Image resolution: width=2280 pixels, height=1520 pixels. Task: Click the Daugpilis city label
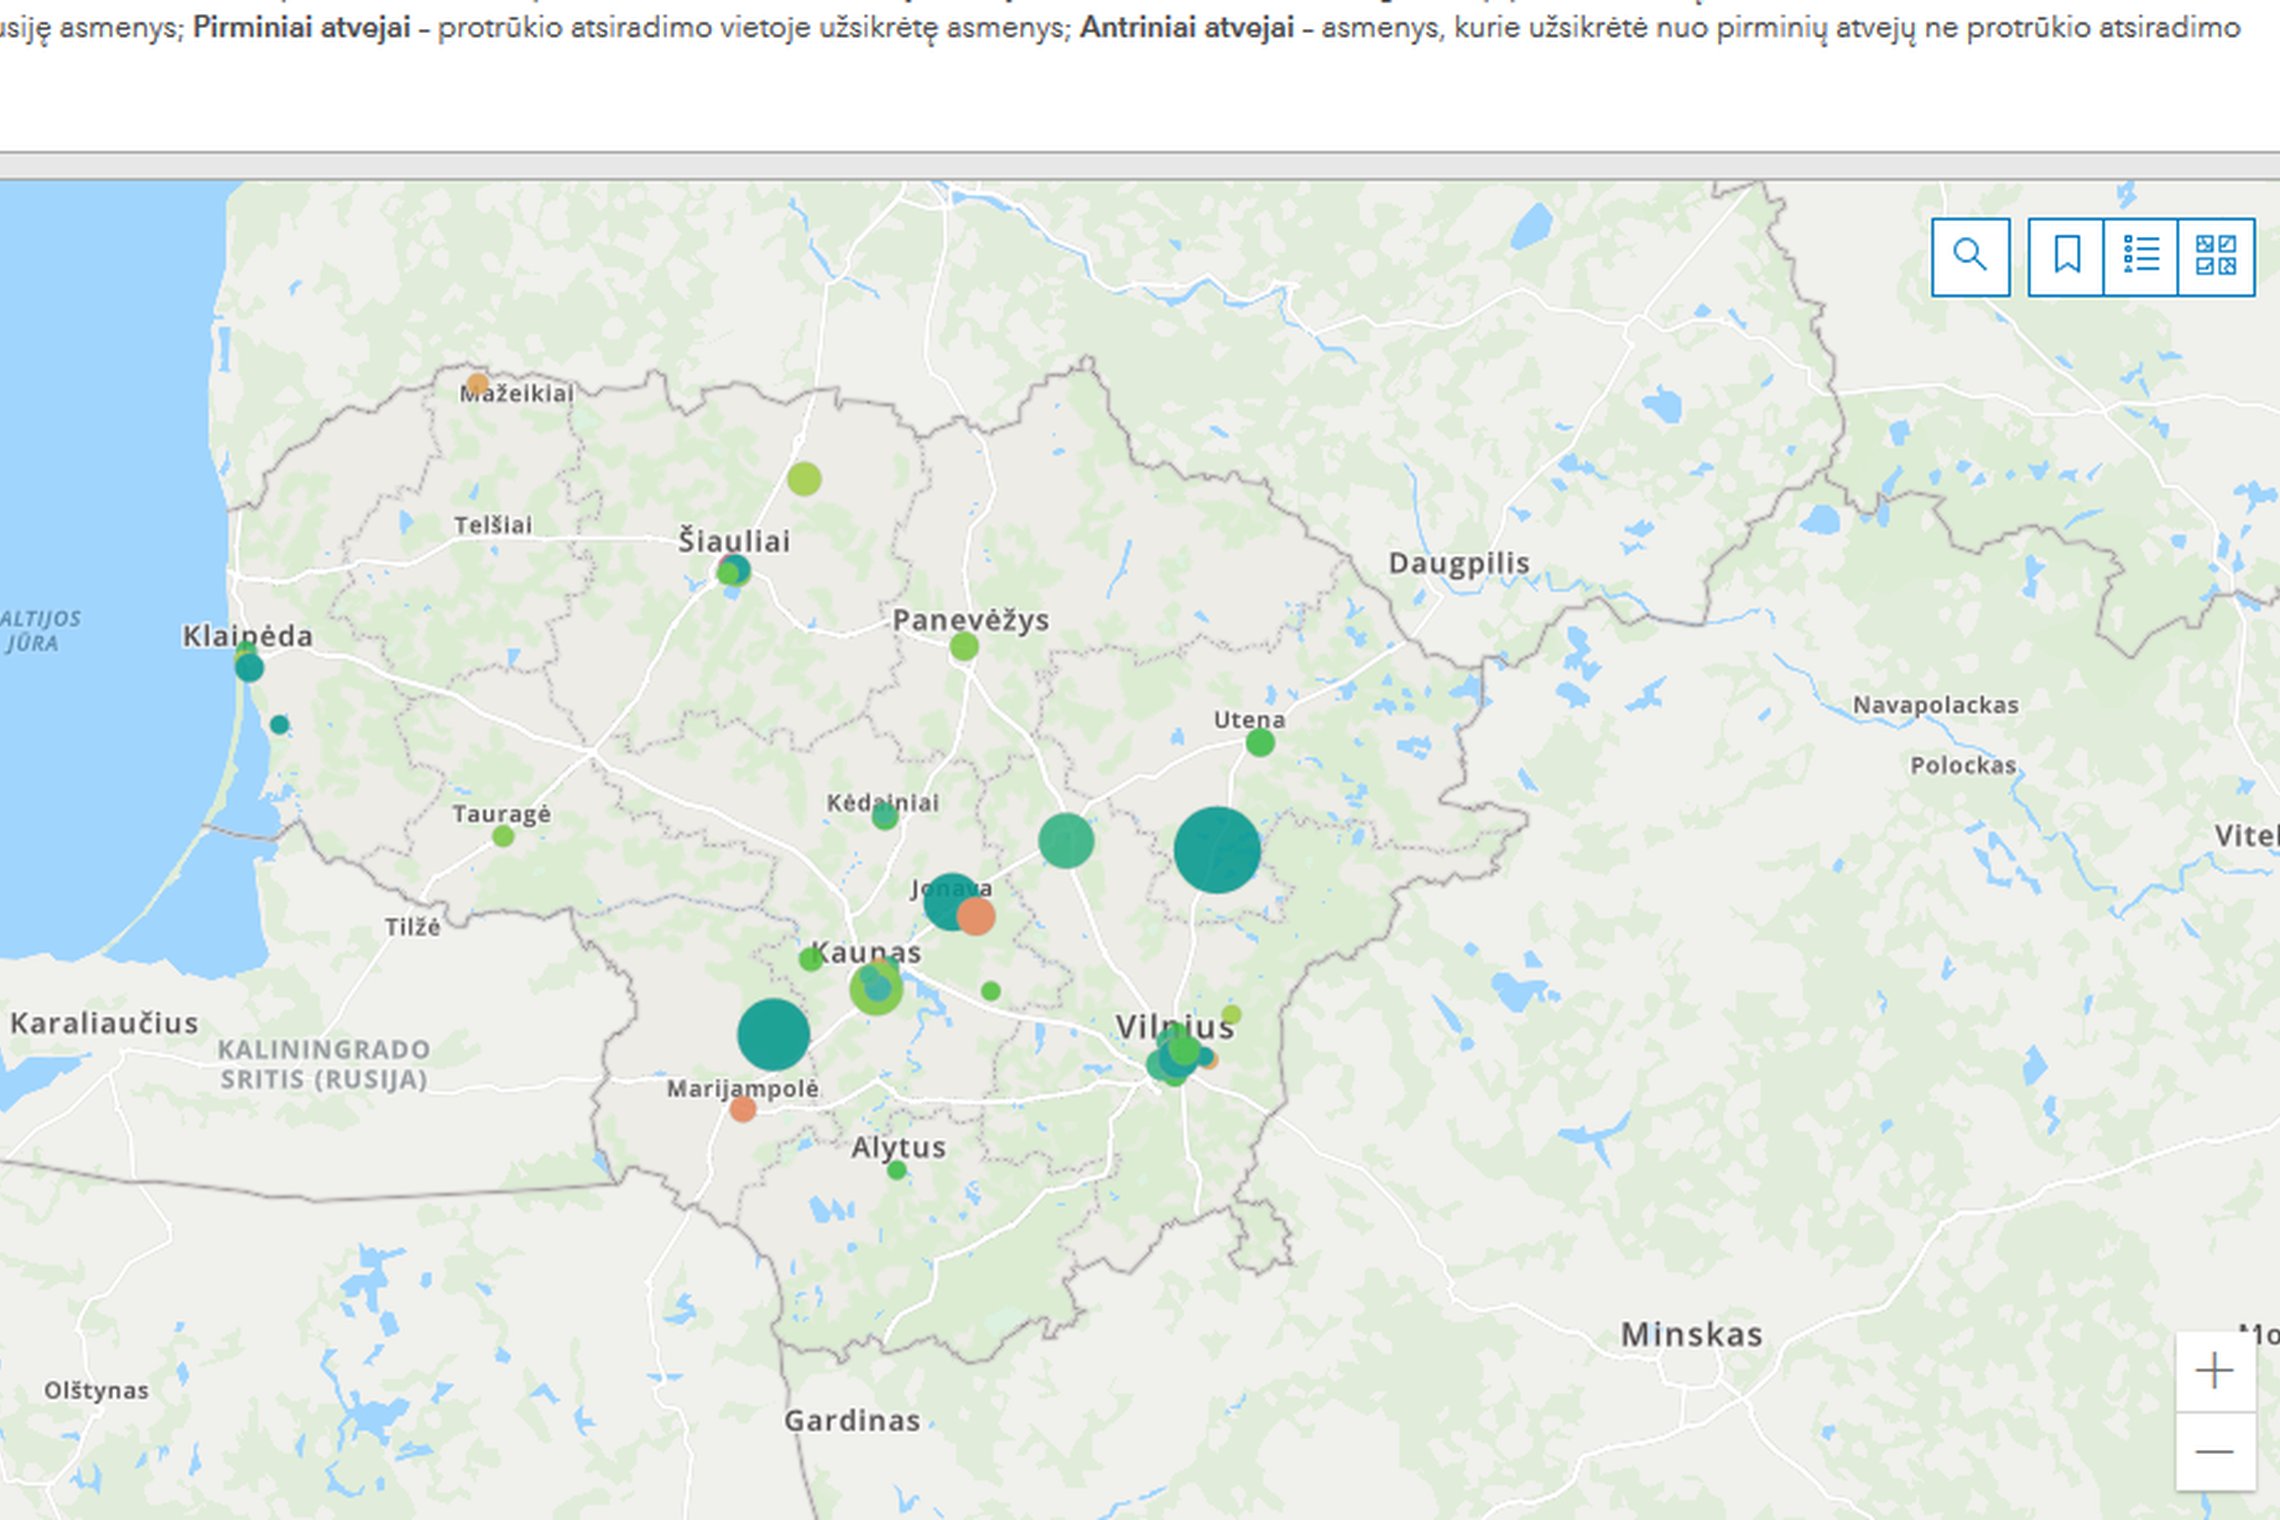[x=1459, y=564]
